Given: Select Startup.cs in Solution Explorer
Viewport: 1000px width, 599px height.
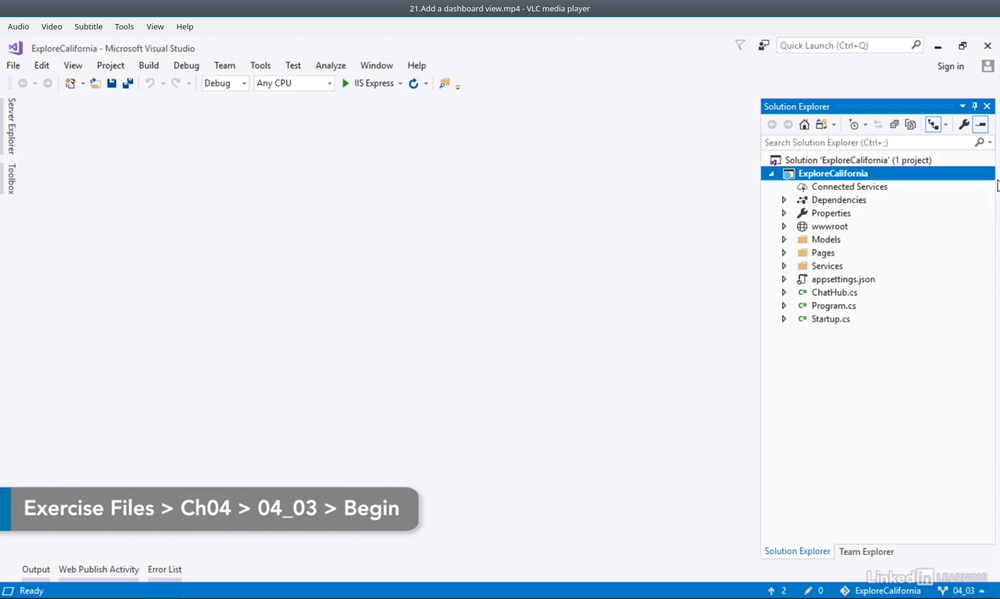Looking at the screenshot, I should (830, 319).
